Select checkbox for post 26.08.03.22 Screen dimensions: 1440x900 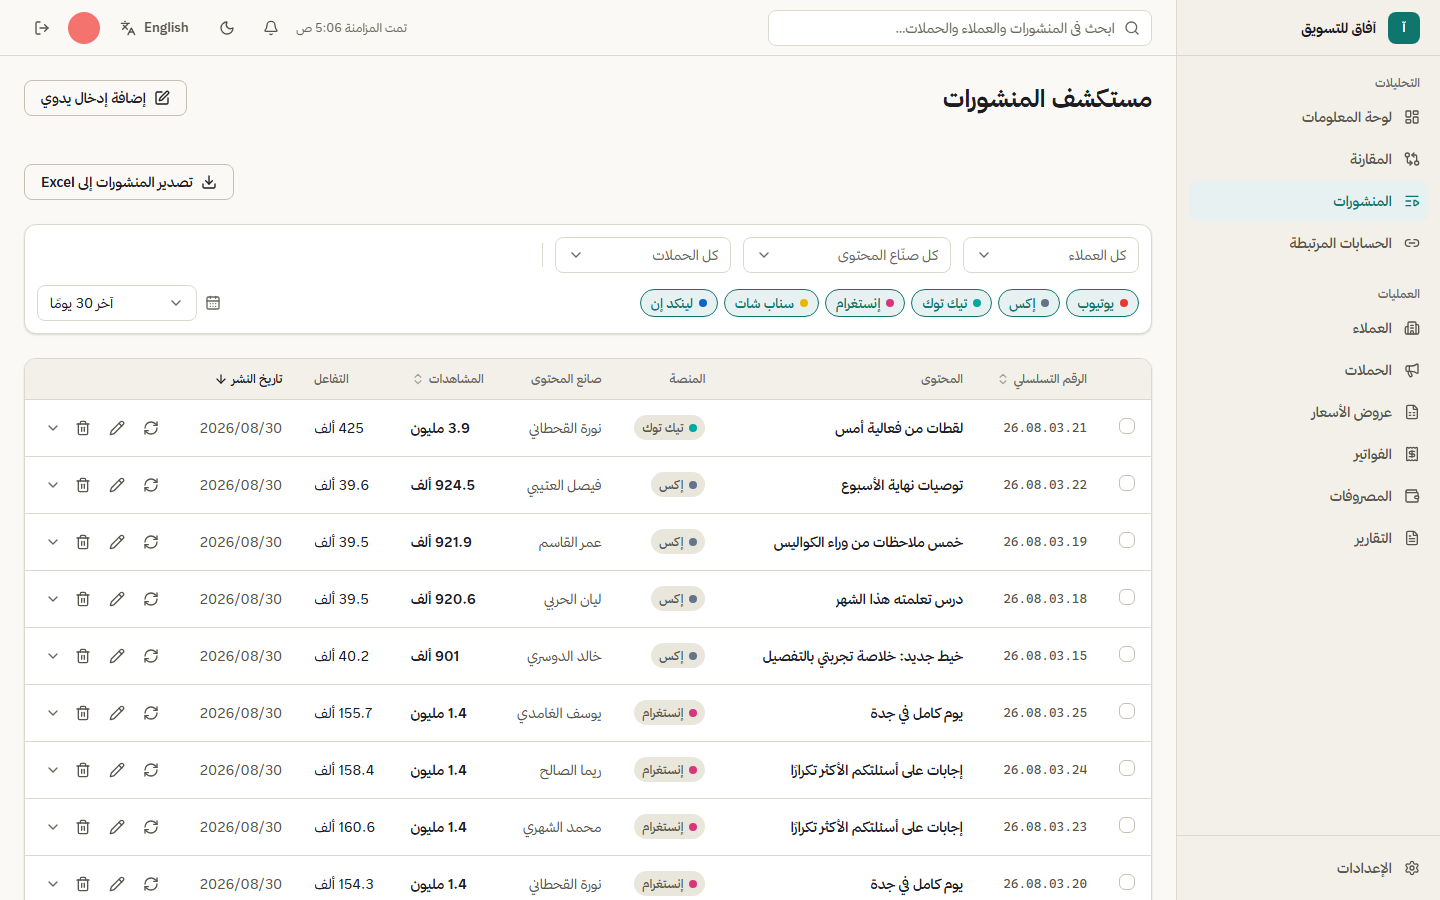pyautogui.click(x=1127, y=483)
